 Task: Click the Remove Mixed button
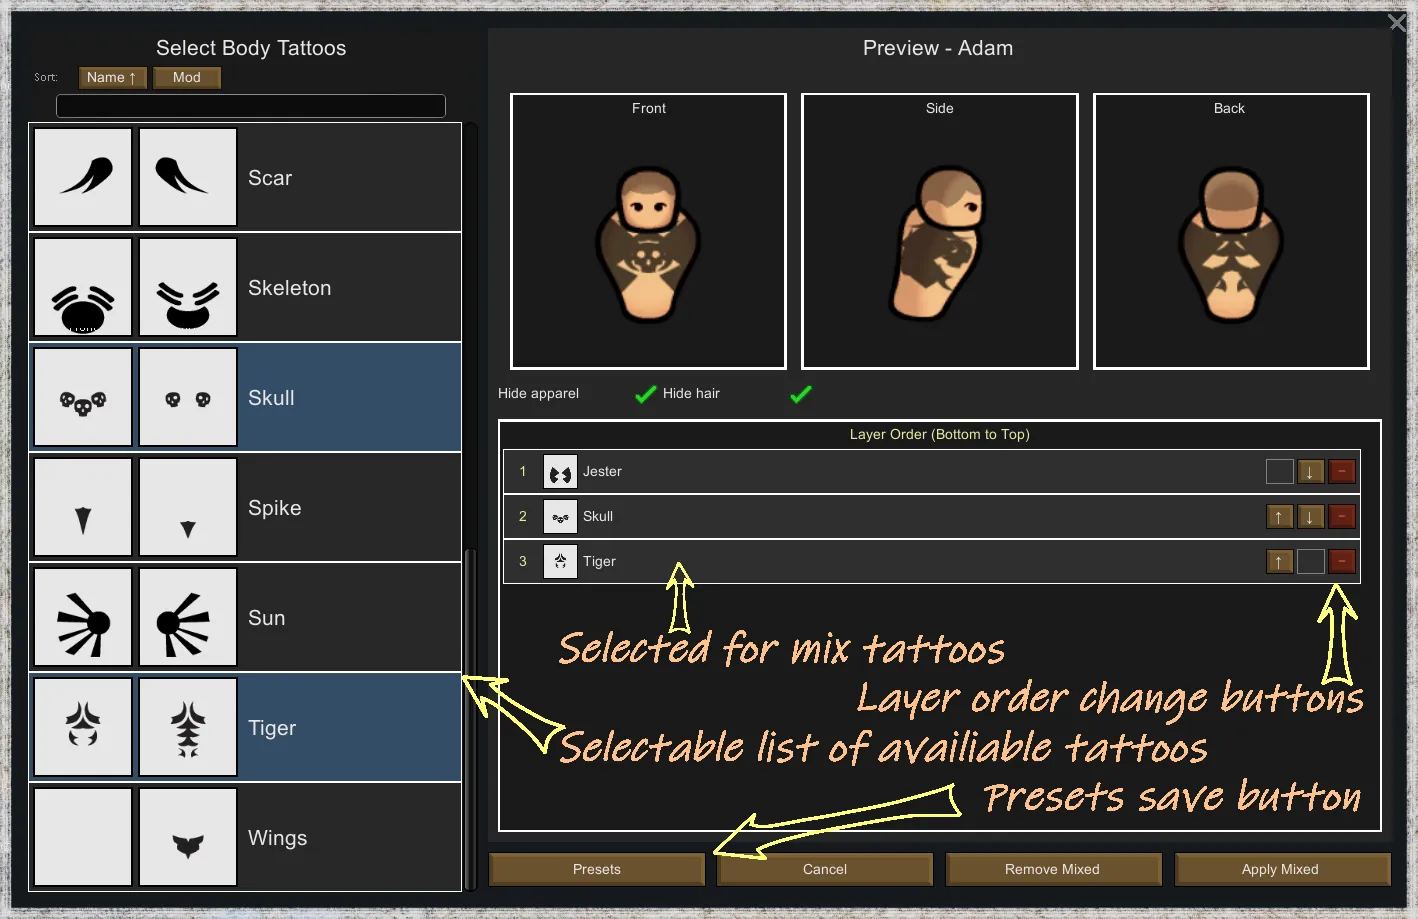coord(1053,869)
